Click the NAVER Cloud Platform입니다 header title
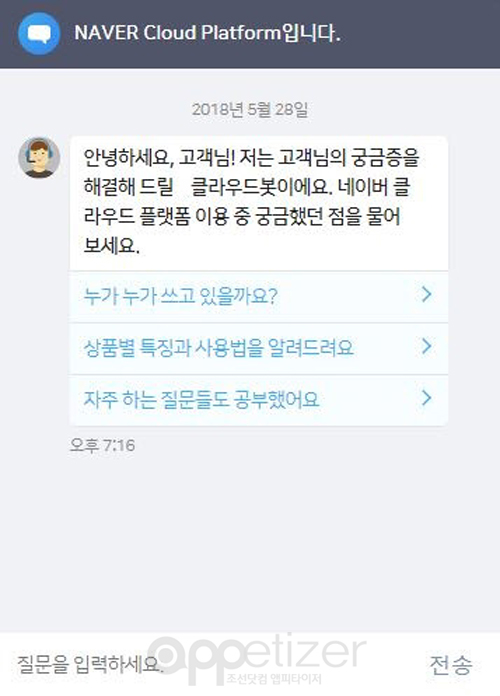The width and height of the screenshot is (500, 696). pyautogui.click(x=207, y=33)
